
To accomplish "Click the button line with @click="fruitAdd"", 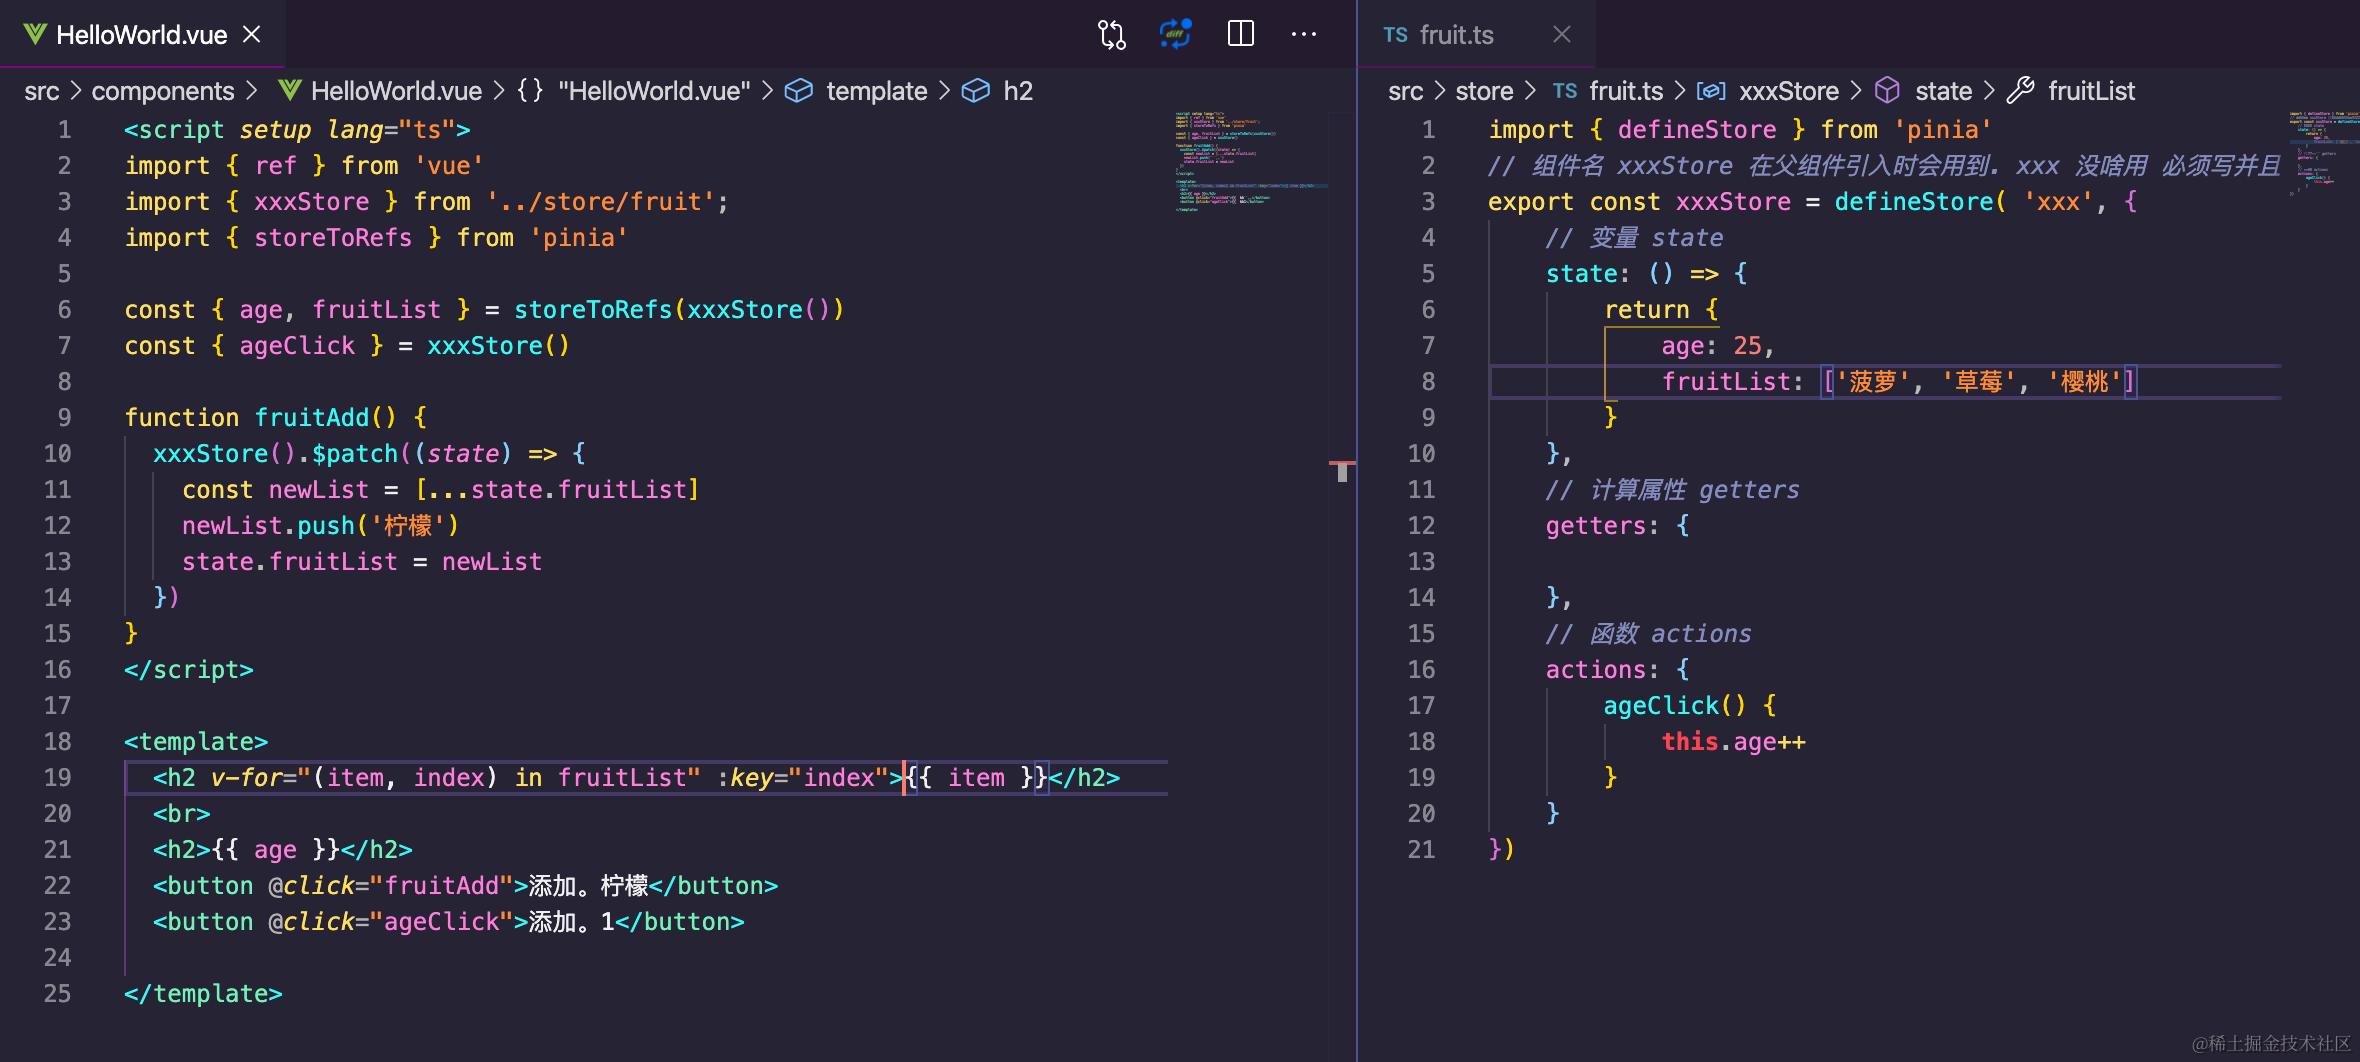I will coord(465,885).
